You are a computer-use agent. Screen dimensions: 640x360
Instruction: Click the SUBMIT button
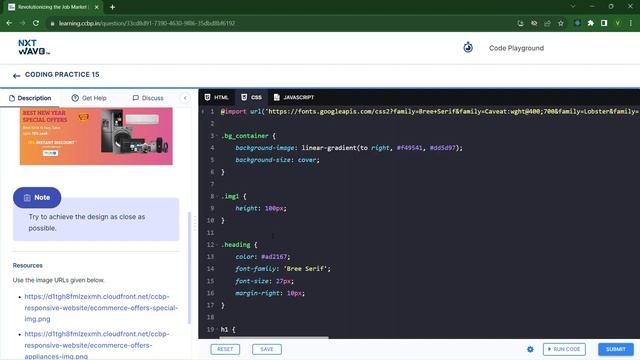[616, 349]
